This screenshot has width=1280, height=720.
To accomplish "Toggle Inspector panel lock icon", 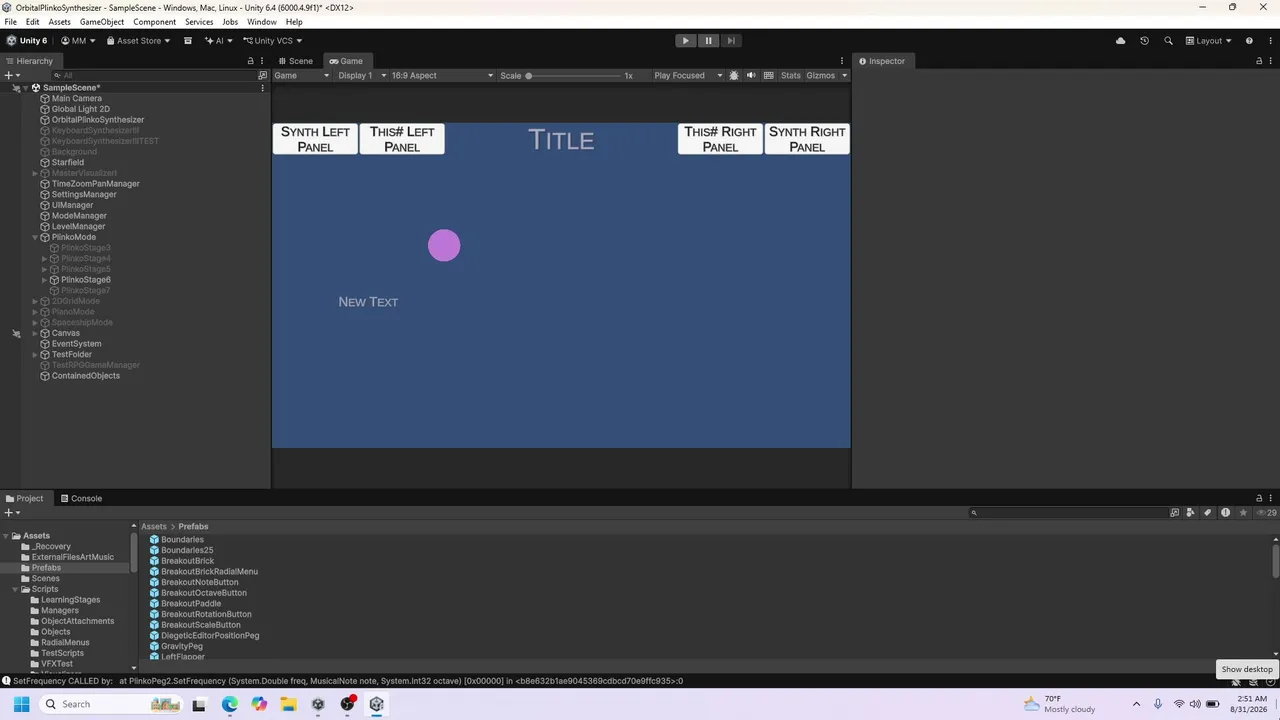I will click(x=1259, y=61).
